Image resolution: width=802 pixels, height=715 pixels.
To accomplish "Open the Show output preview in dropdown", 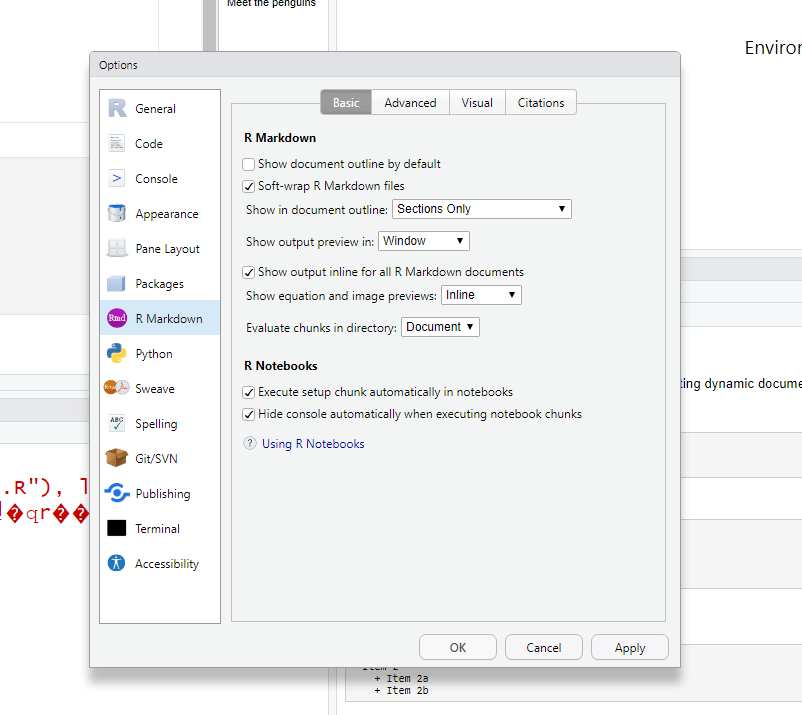I will click(x=424, y=240).
